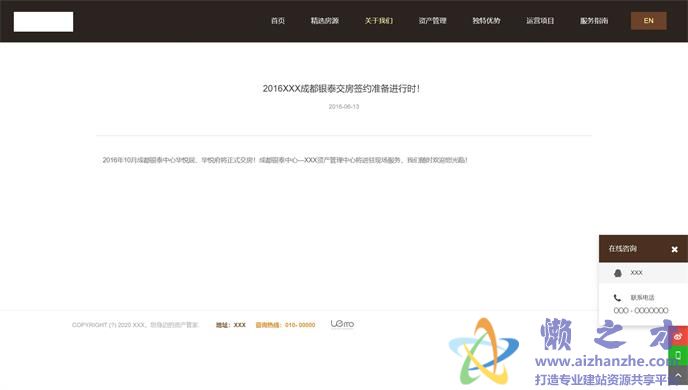Go to the 独特优势 navigation item
Viewport: 688px width, 390px height.
coord(486,21)
